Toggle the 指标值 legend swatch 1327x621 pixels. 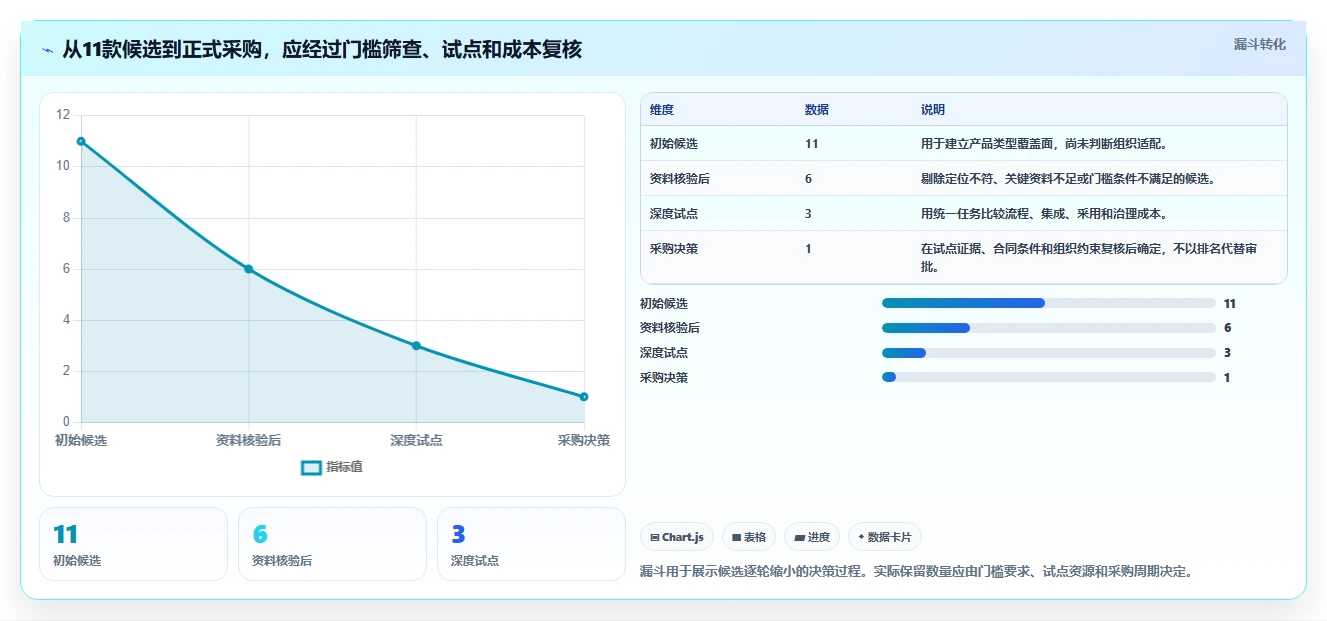tap(311, 467)
